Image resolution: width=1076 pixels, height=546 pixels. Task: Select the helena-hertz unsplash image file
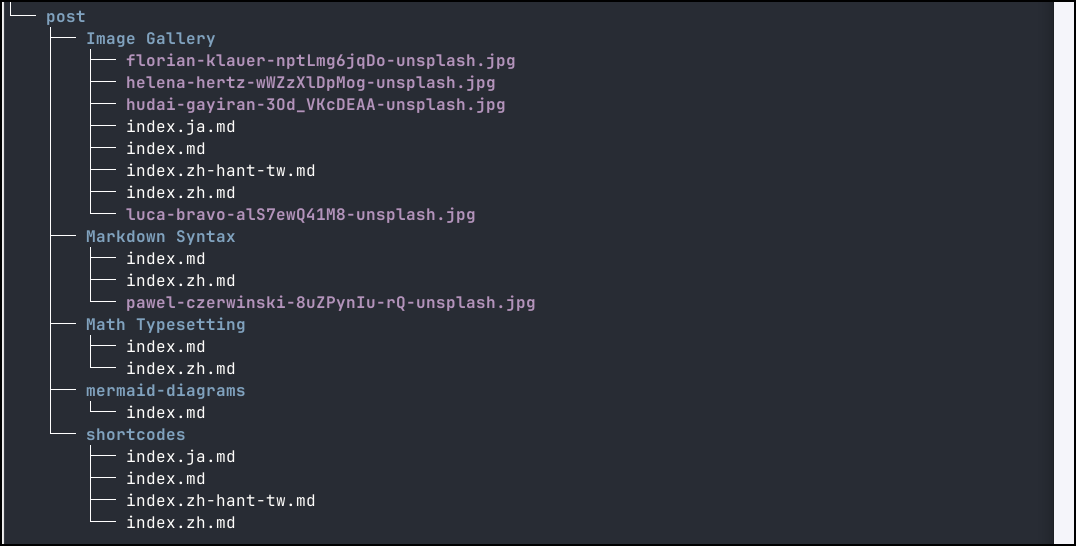coord(310,83)
